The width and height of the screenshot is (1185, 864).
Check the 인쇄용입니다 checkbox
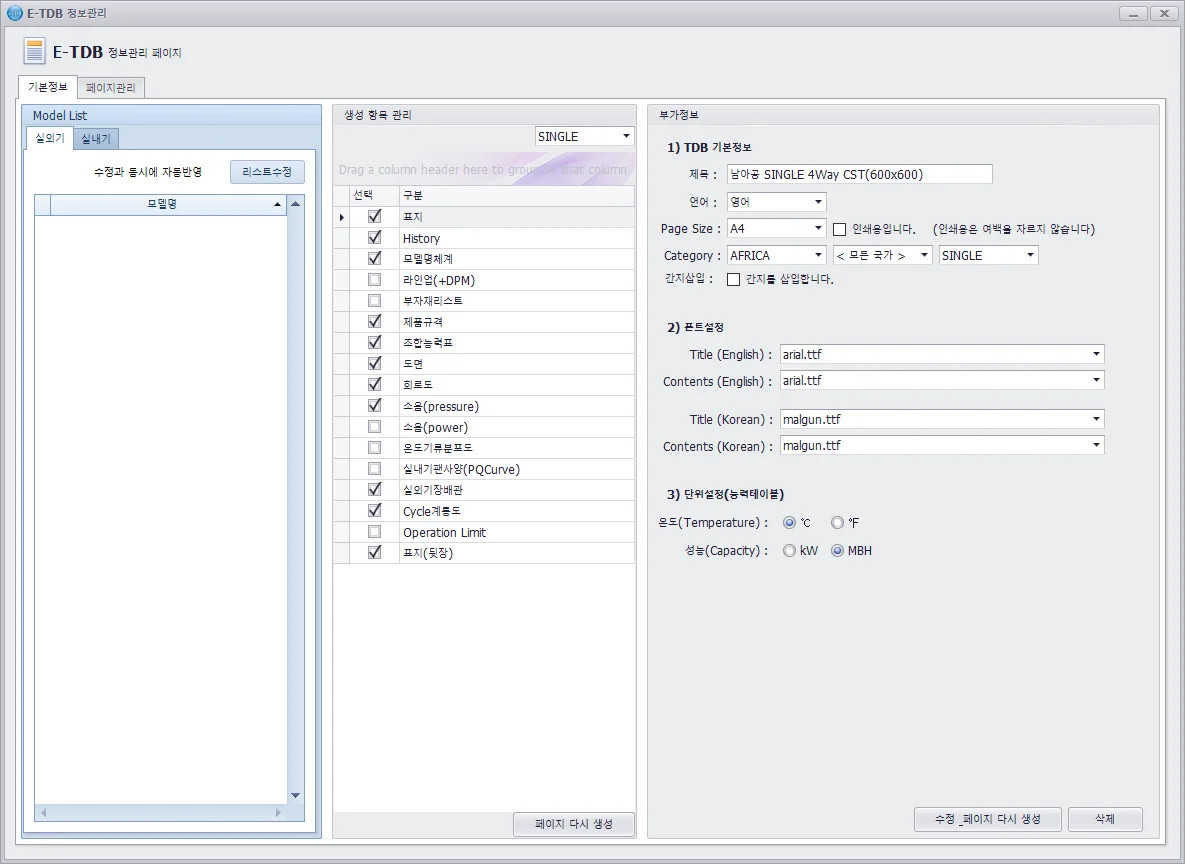839,229
